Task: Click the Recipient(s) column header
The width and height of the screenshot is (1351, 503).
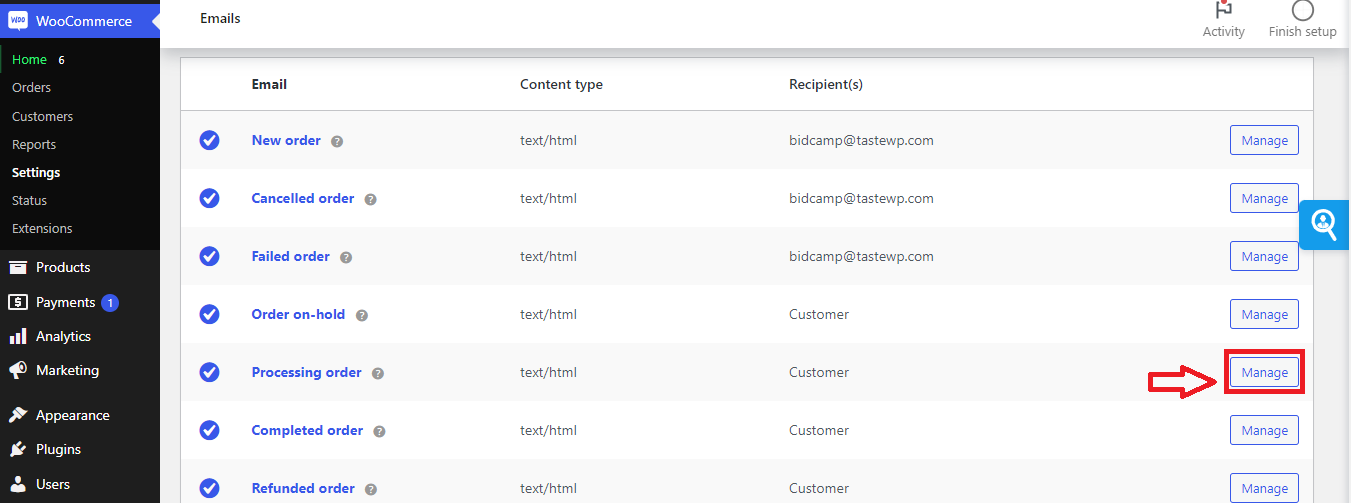Action: (x=826, y=84)
